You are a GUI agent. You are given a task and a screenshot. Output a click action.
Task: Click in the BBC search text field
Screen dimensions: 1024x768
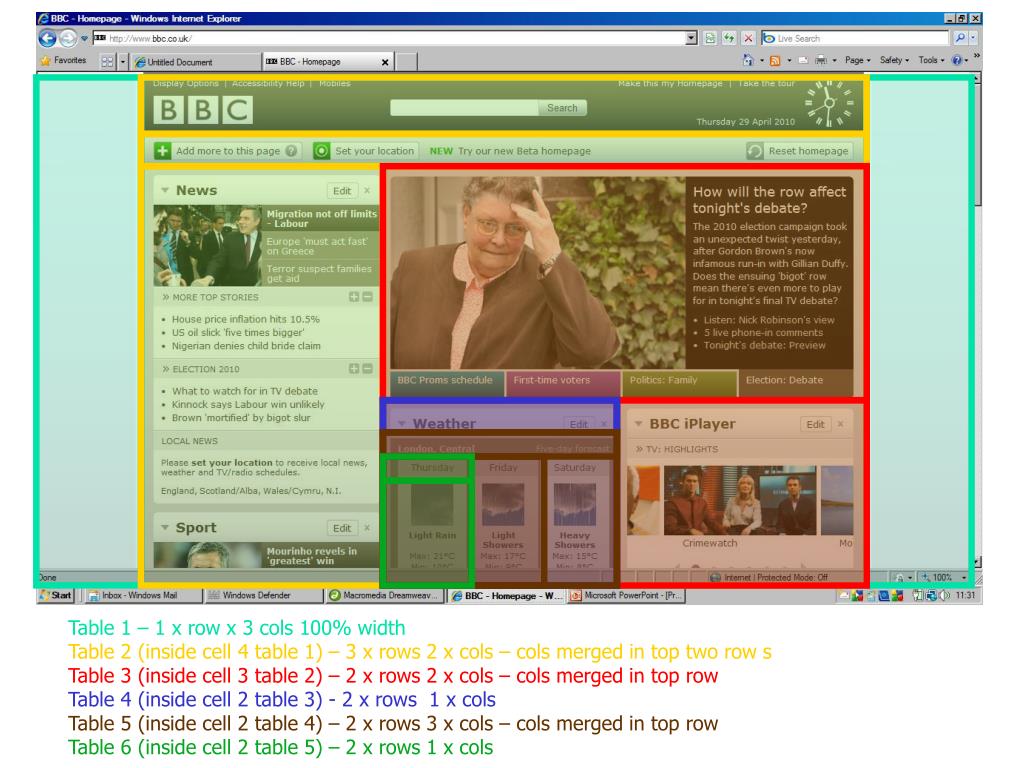coord(464,108)
